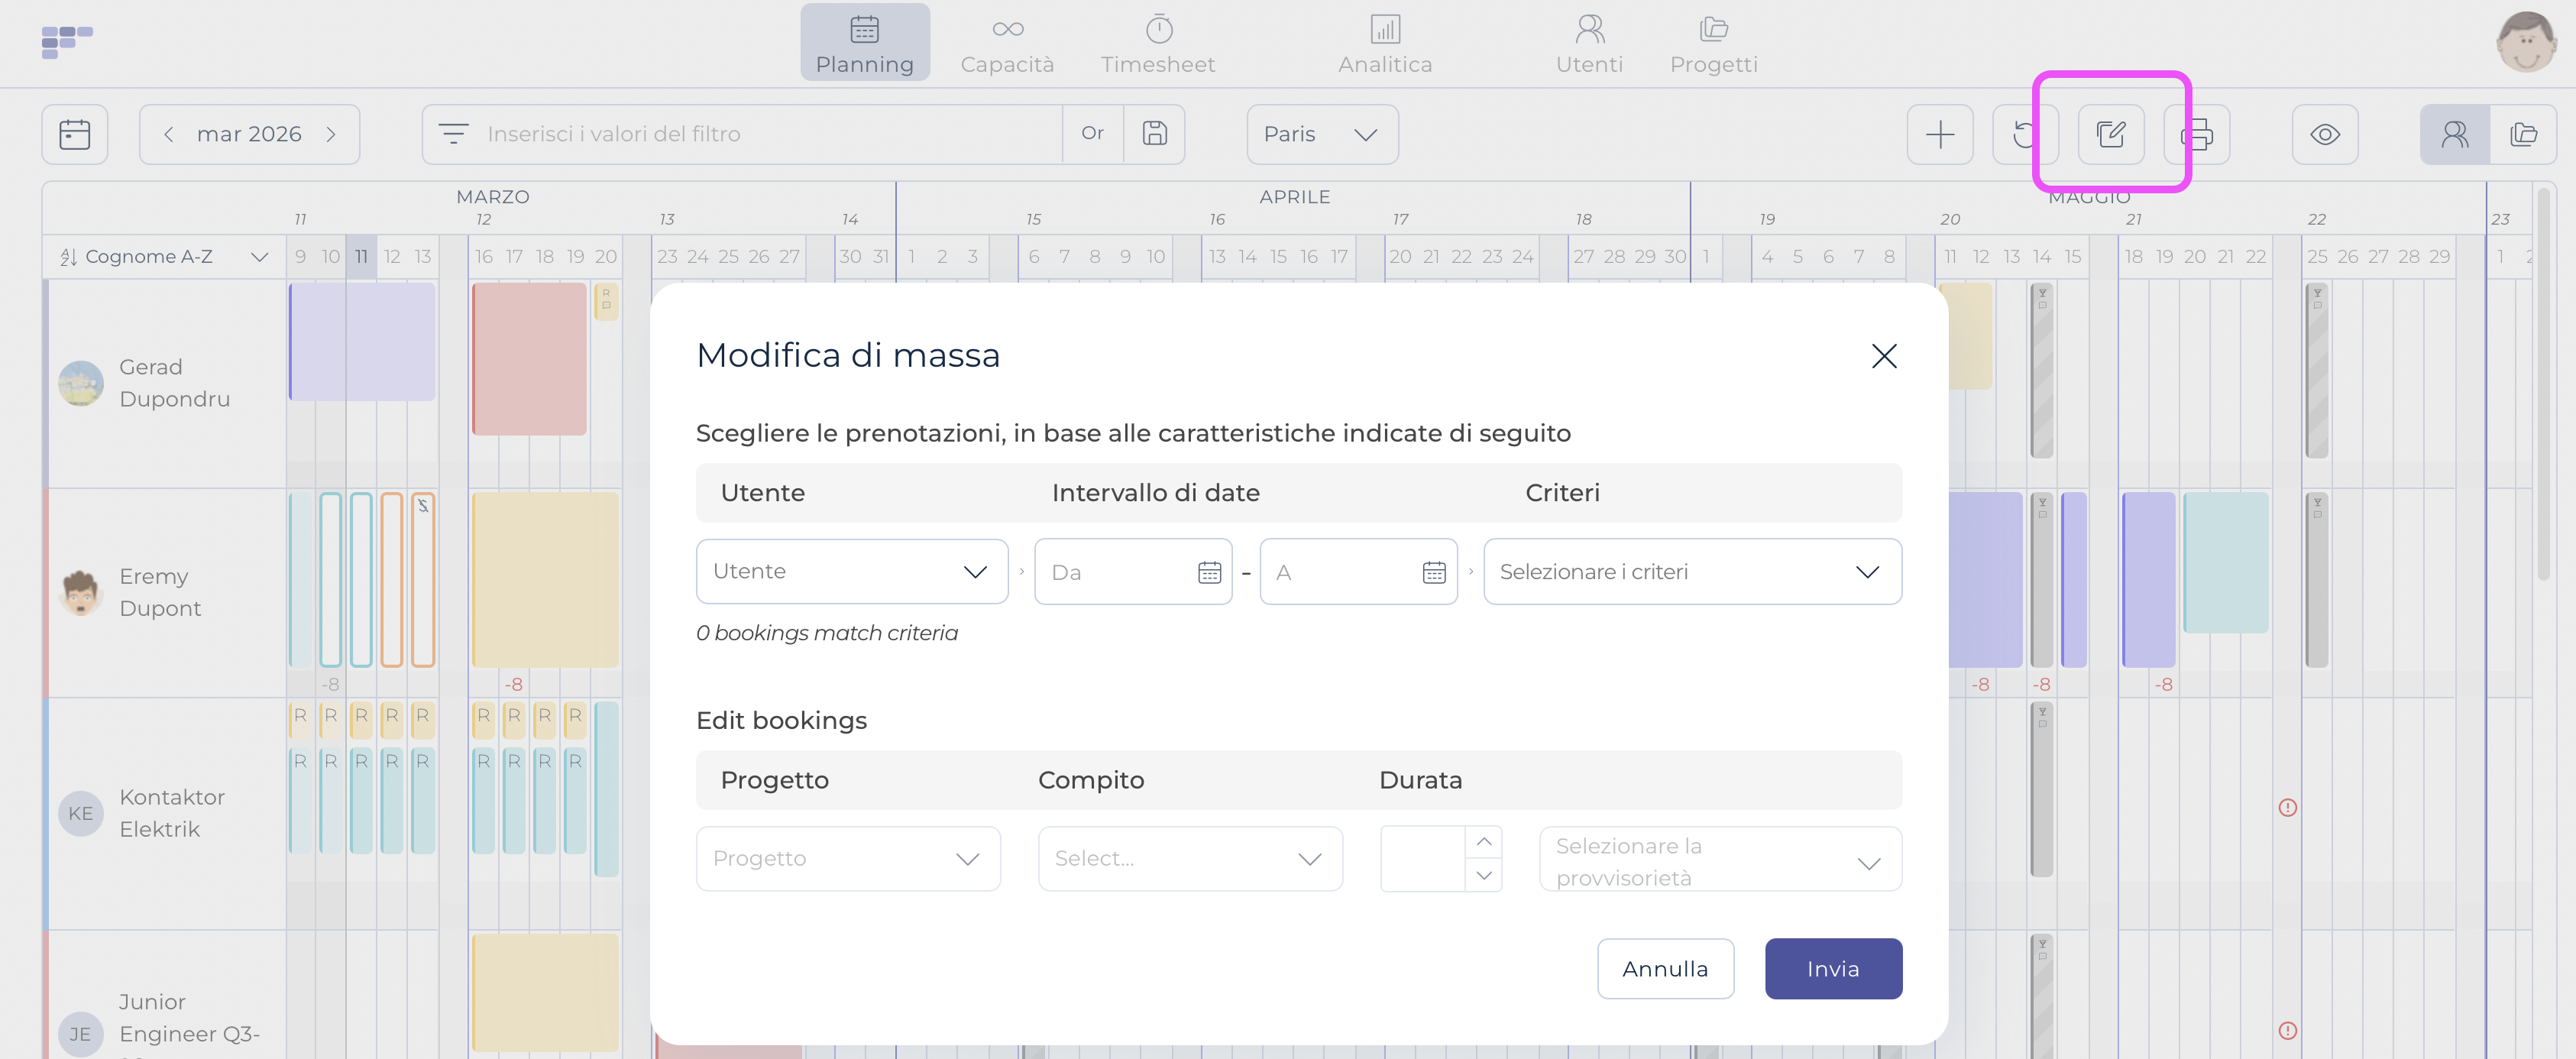Open the Utente dropdown
The width and height of the screenshot is (2576, 1059).
coord(851,572)
